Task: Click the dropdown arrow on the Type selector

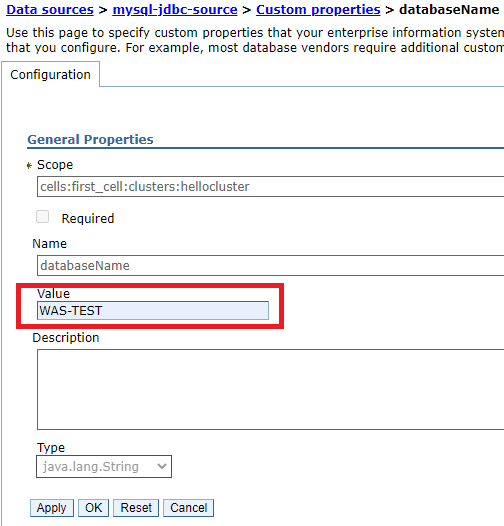Action: coord(162,467)
